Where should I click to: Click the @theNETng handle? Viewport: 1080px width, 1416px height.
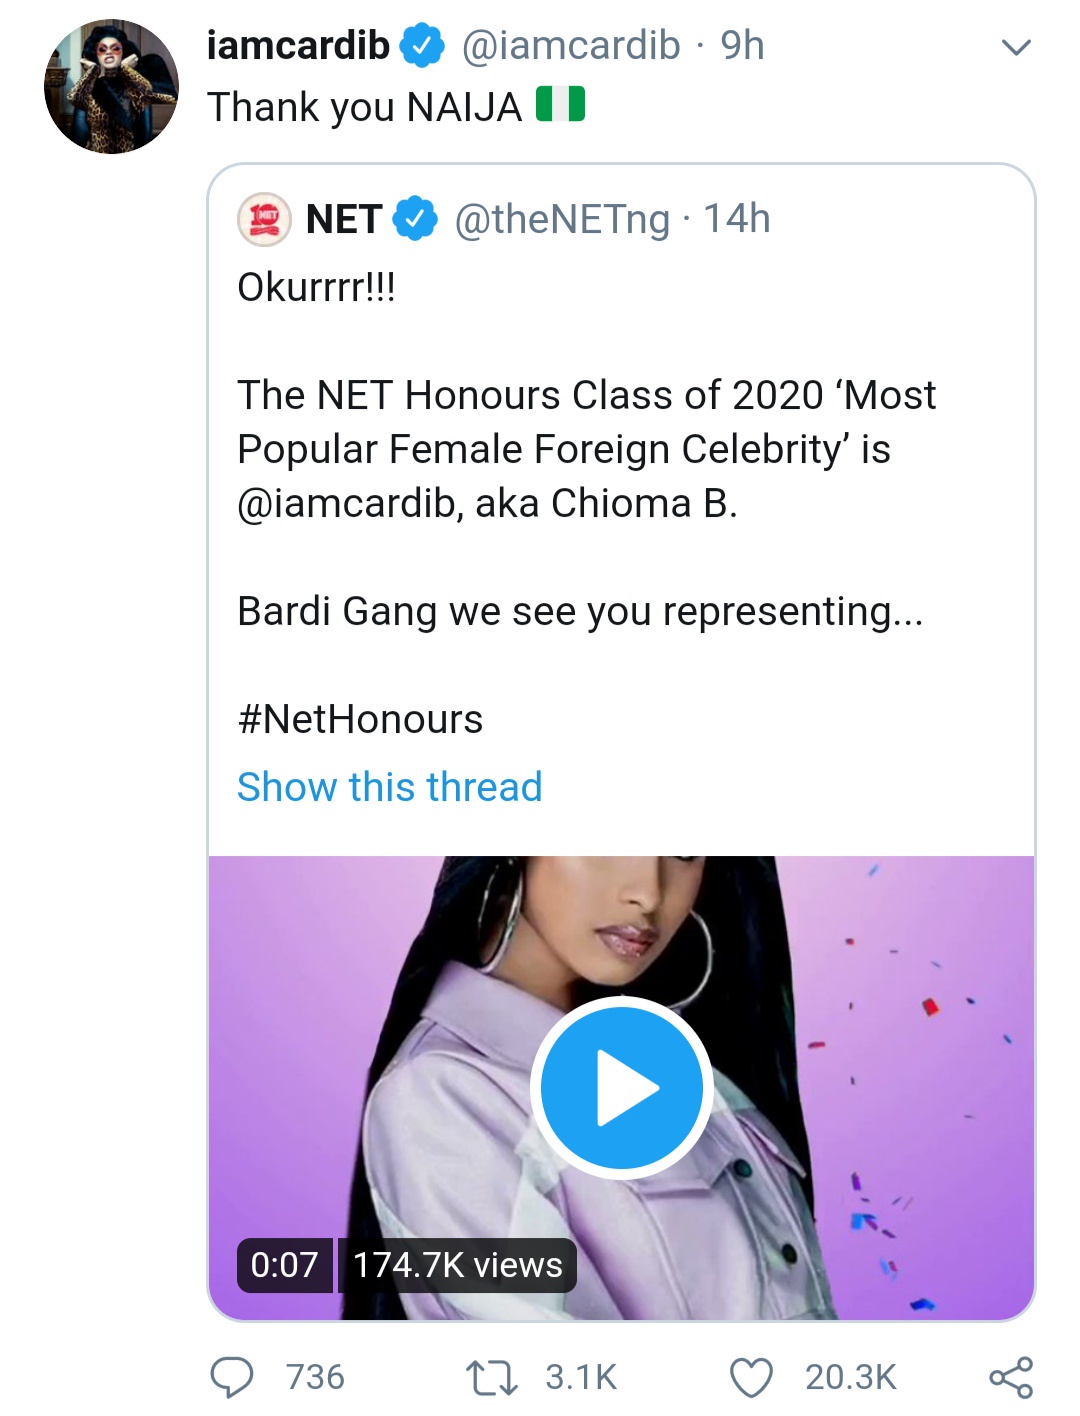pos(562,219)
